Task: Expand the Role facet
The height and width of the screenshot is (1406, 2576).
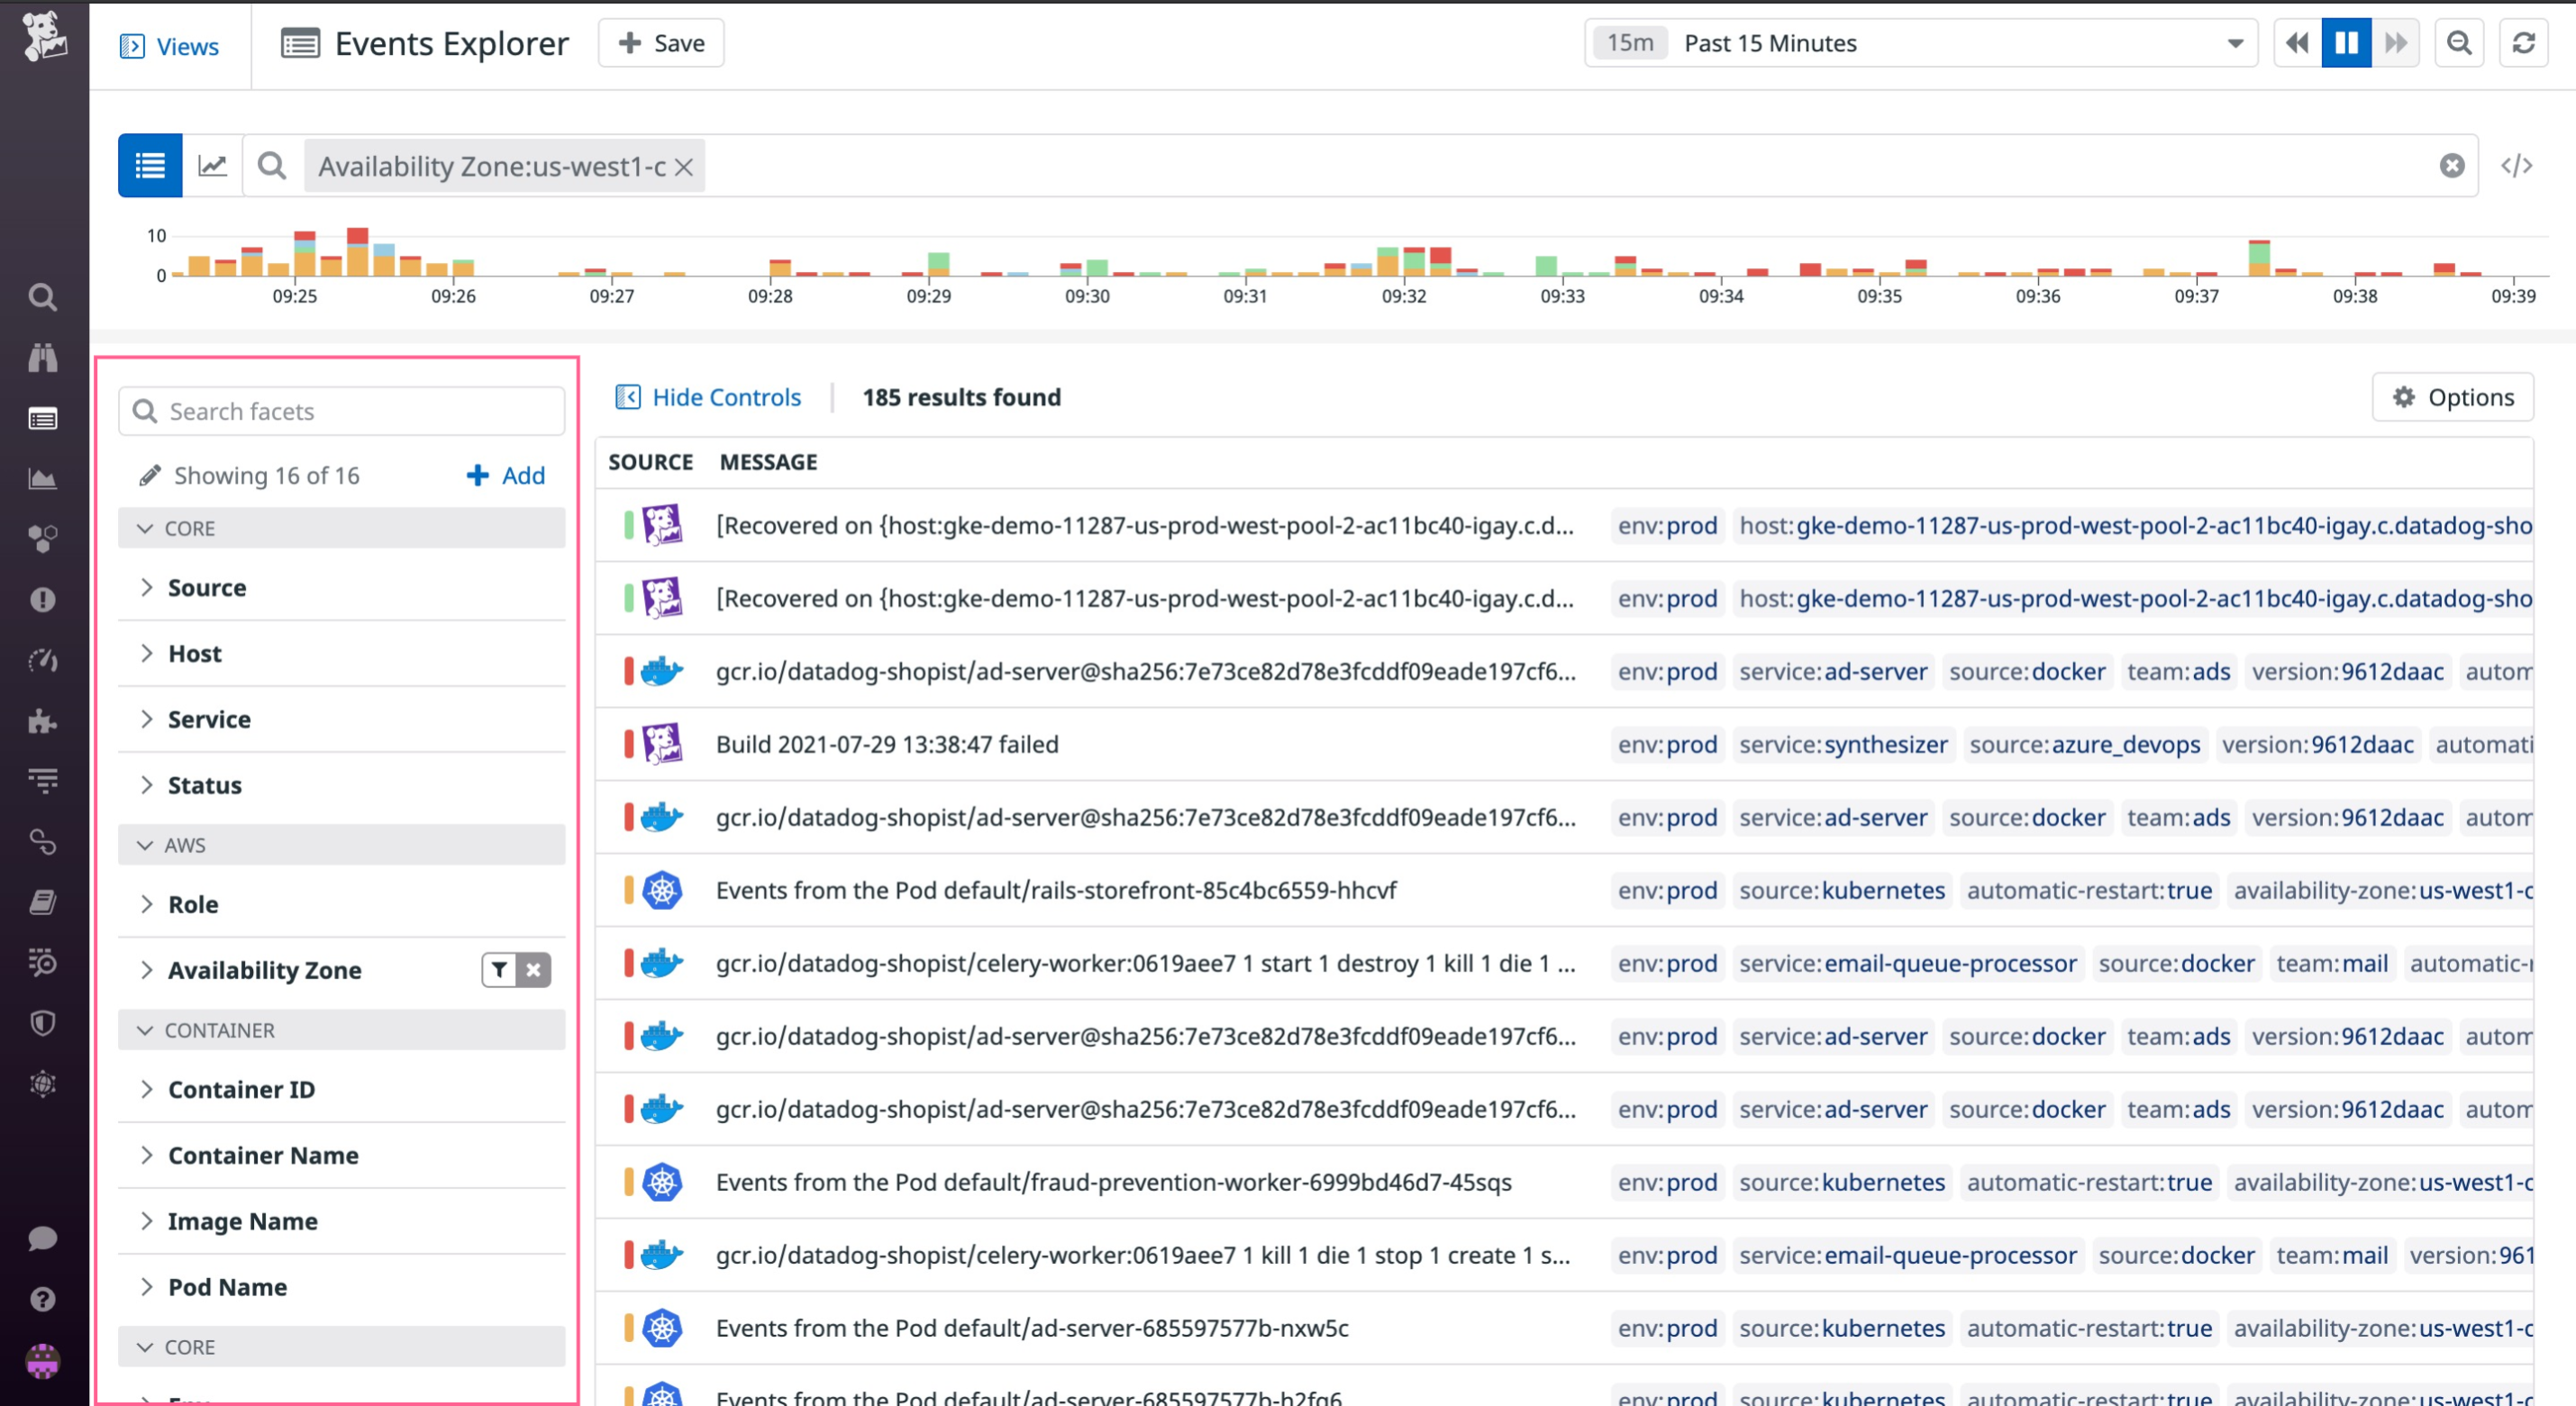Action: (342, 905)
